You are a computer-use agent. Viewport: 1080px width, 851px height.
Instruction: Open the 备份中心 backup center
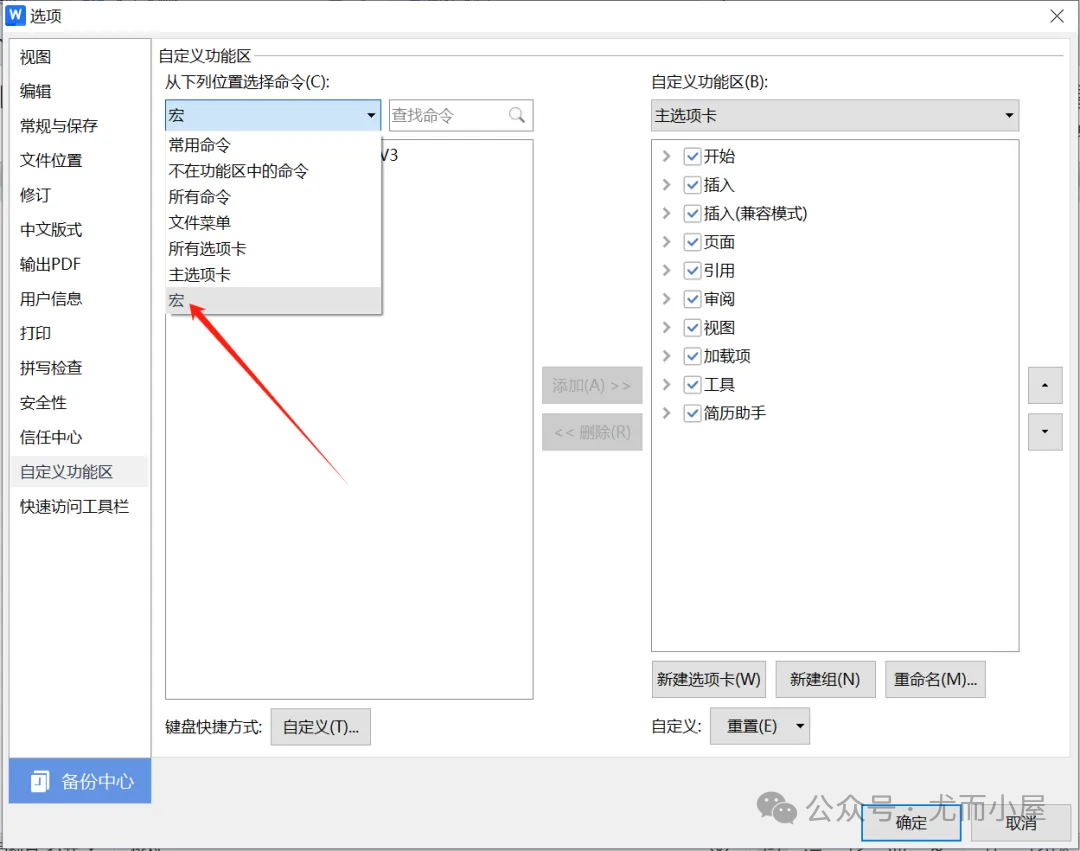(x=80, y=781)
